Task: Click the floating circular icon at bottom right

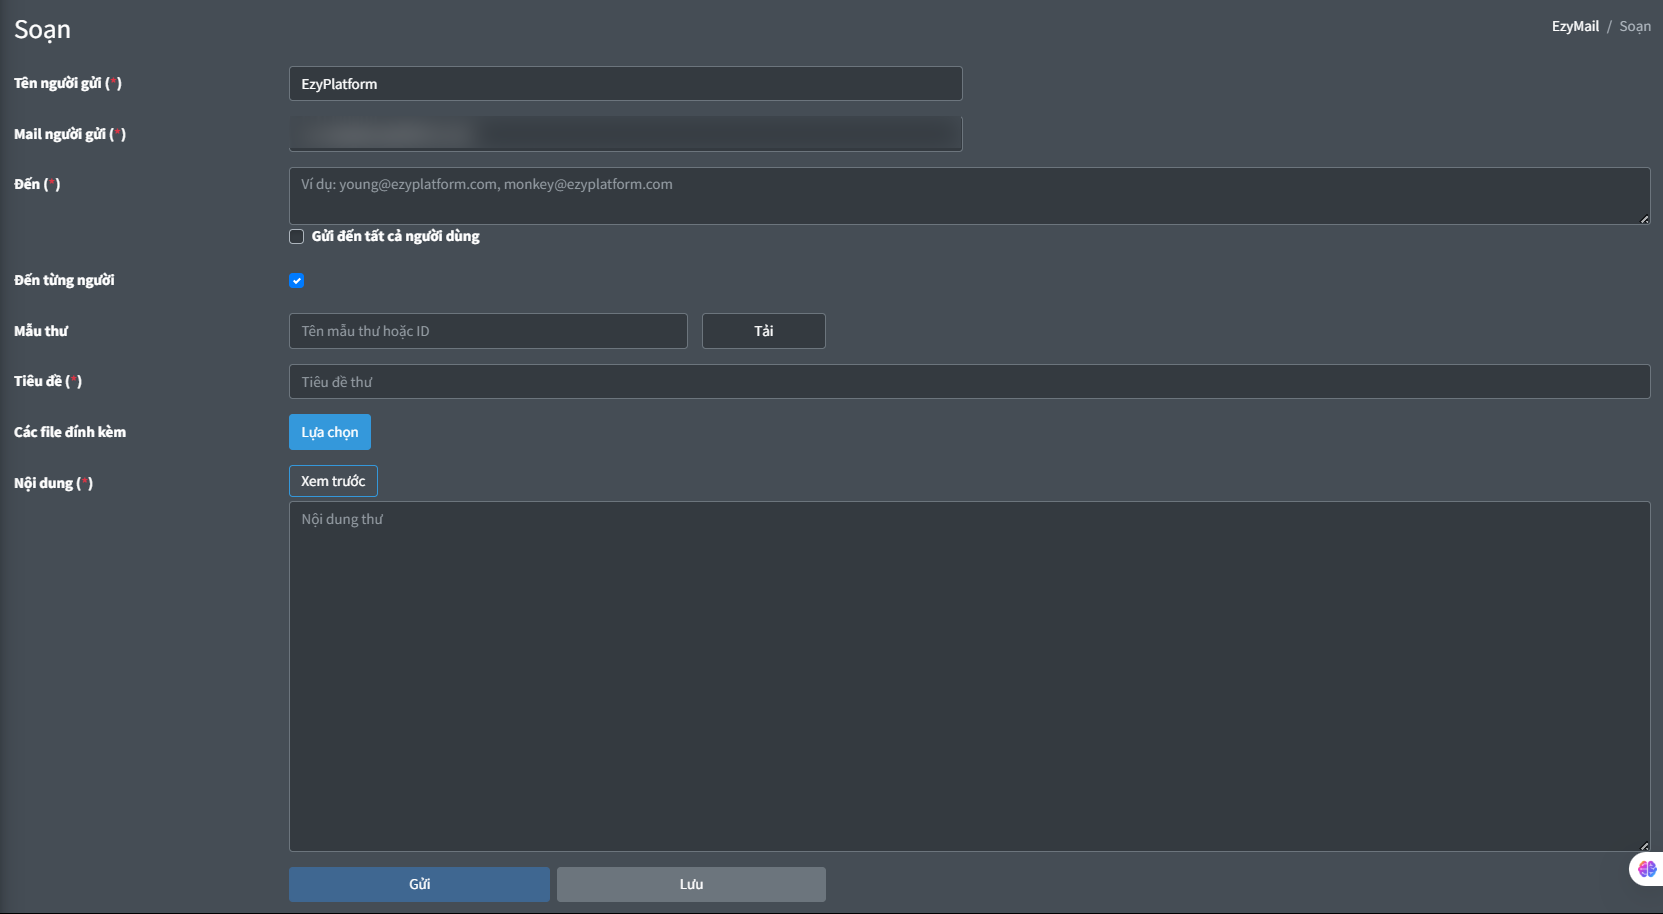Action: click(x=1646, y=868)
